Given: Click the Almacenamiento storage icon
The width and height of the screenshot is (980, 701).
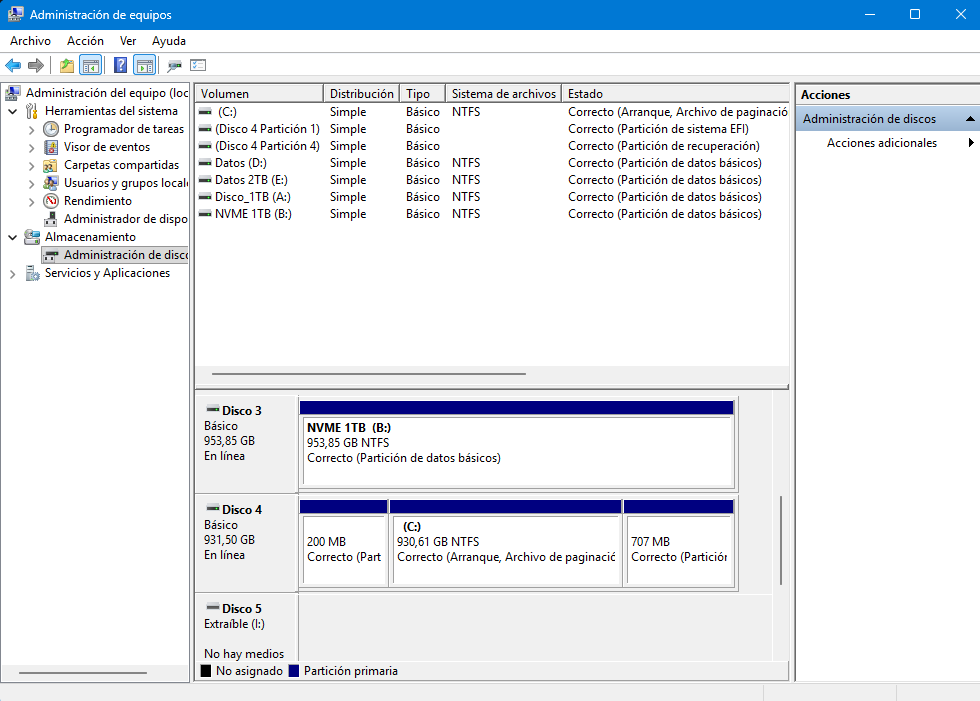Looking at the screenshot, I should click(32, 237).
